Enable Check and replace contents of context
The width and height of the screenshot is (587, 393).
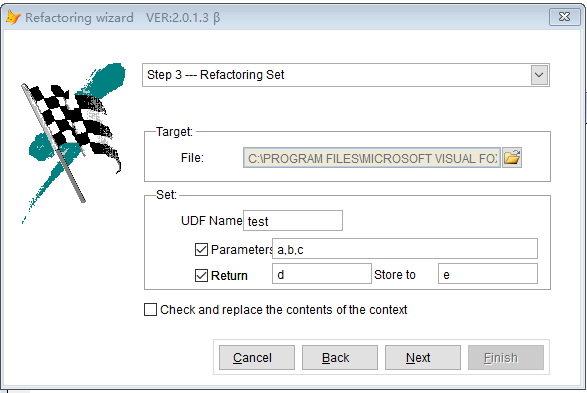(x=150, y=310)
